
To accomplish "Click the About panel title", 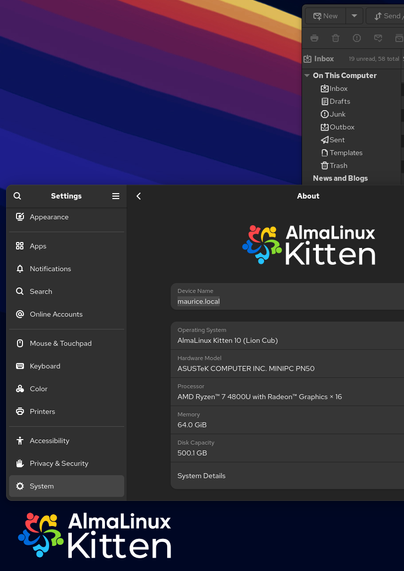I will (308, 196).
